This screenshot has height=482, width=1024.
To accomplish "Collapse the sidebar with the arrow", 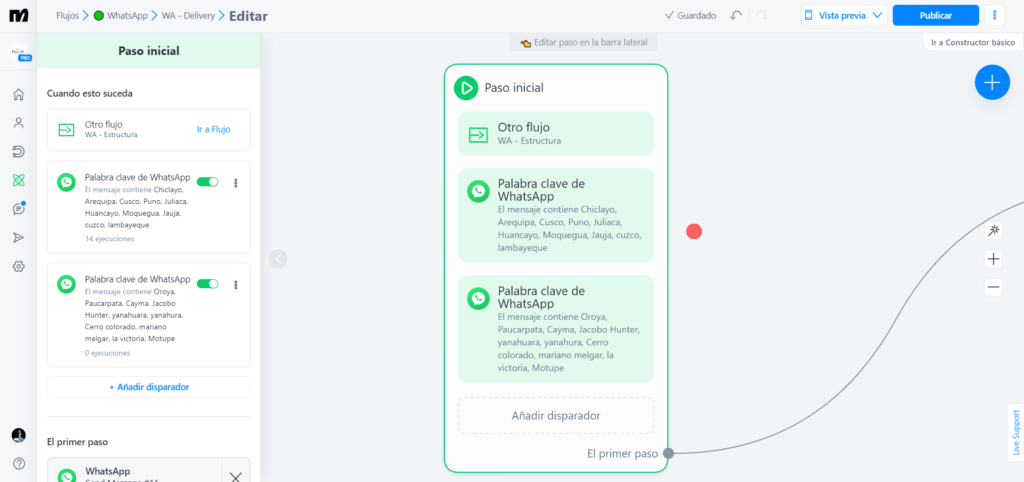I will 278,259.
